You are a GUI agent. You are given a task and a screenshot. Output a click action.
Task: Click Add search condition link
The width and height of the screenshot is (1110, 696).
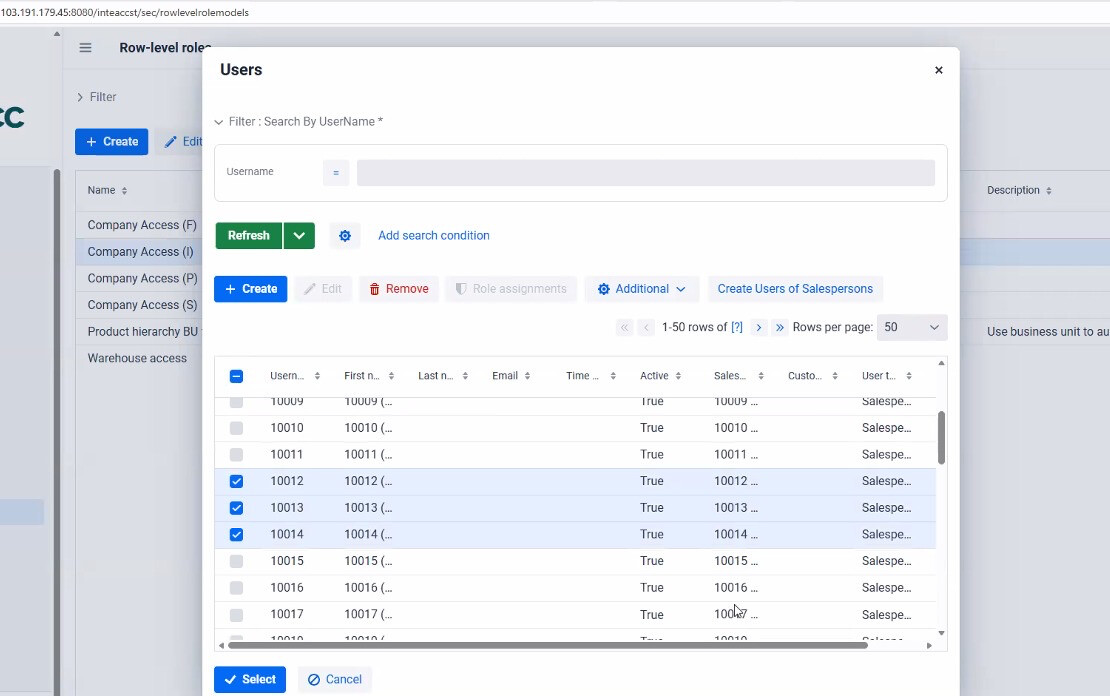tap(433, 236)
